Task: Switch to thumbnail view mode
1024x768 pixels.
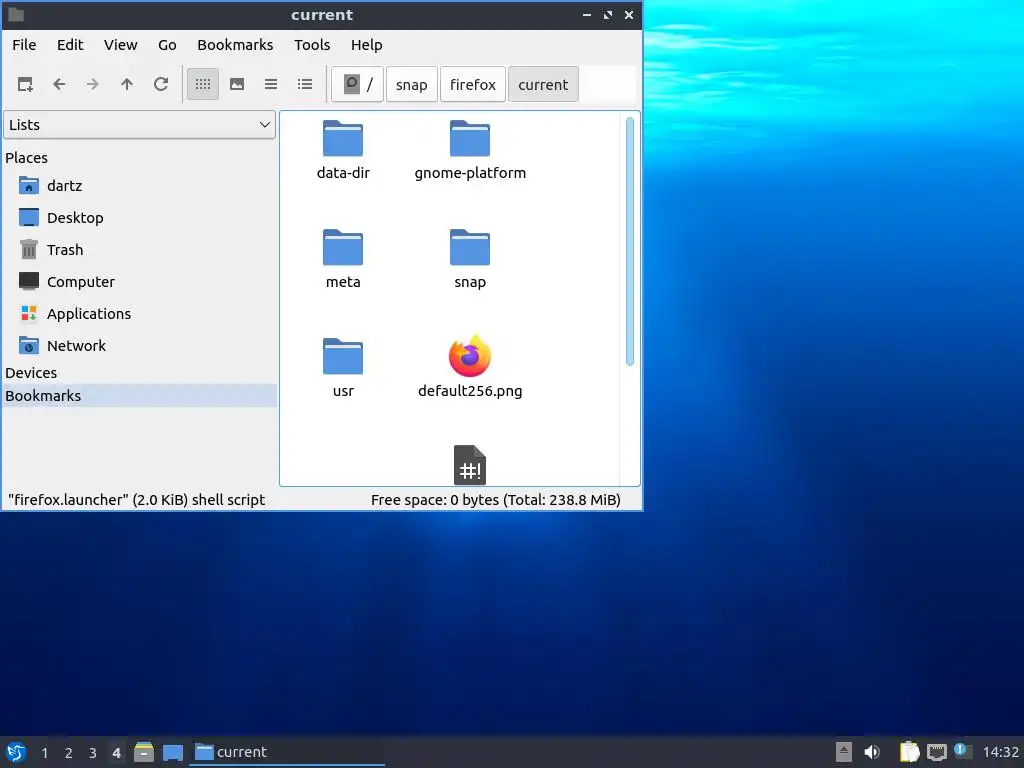Action: coord(237,84)
